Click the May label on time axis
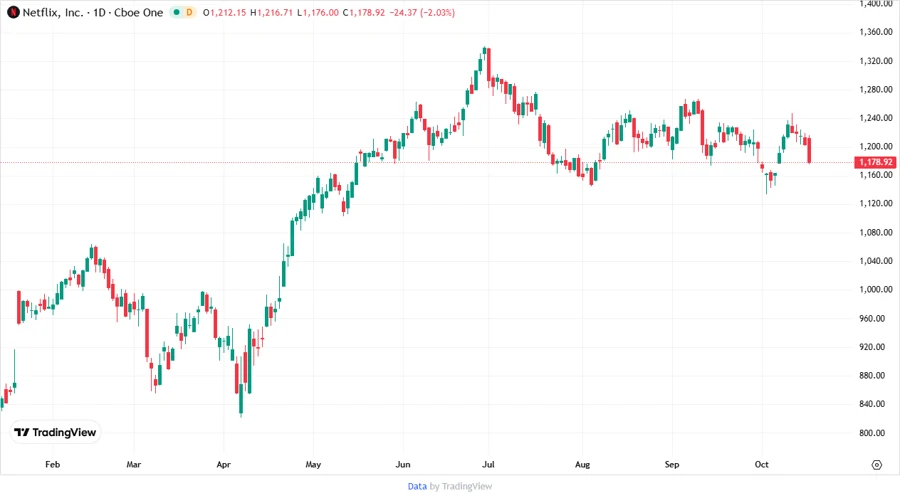The width and height of the screenshot is (900, 498). click(313, 464)
